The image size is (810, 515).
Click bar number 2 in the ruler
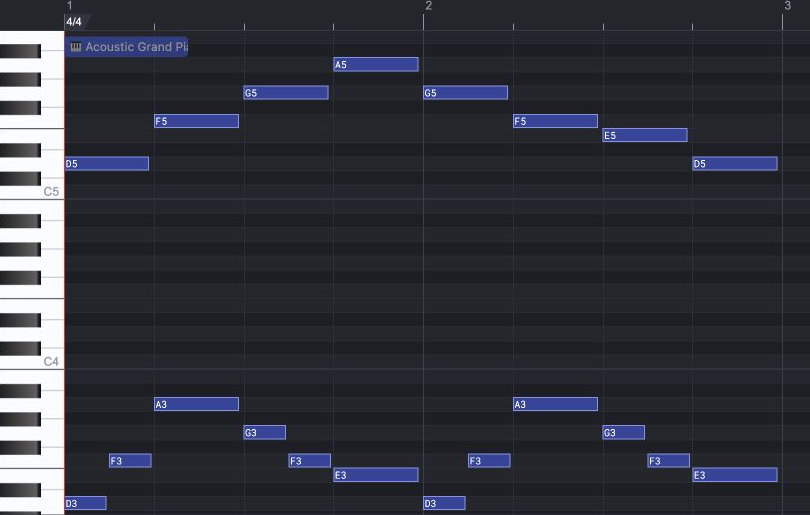click(x=428, y=6)
